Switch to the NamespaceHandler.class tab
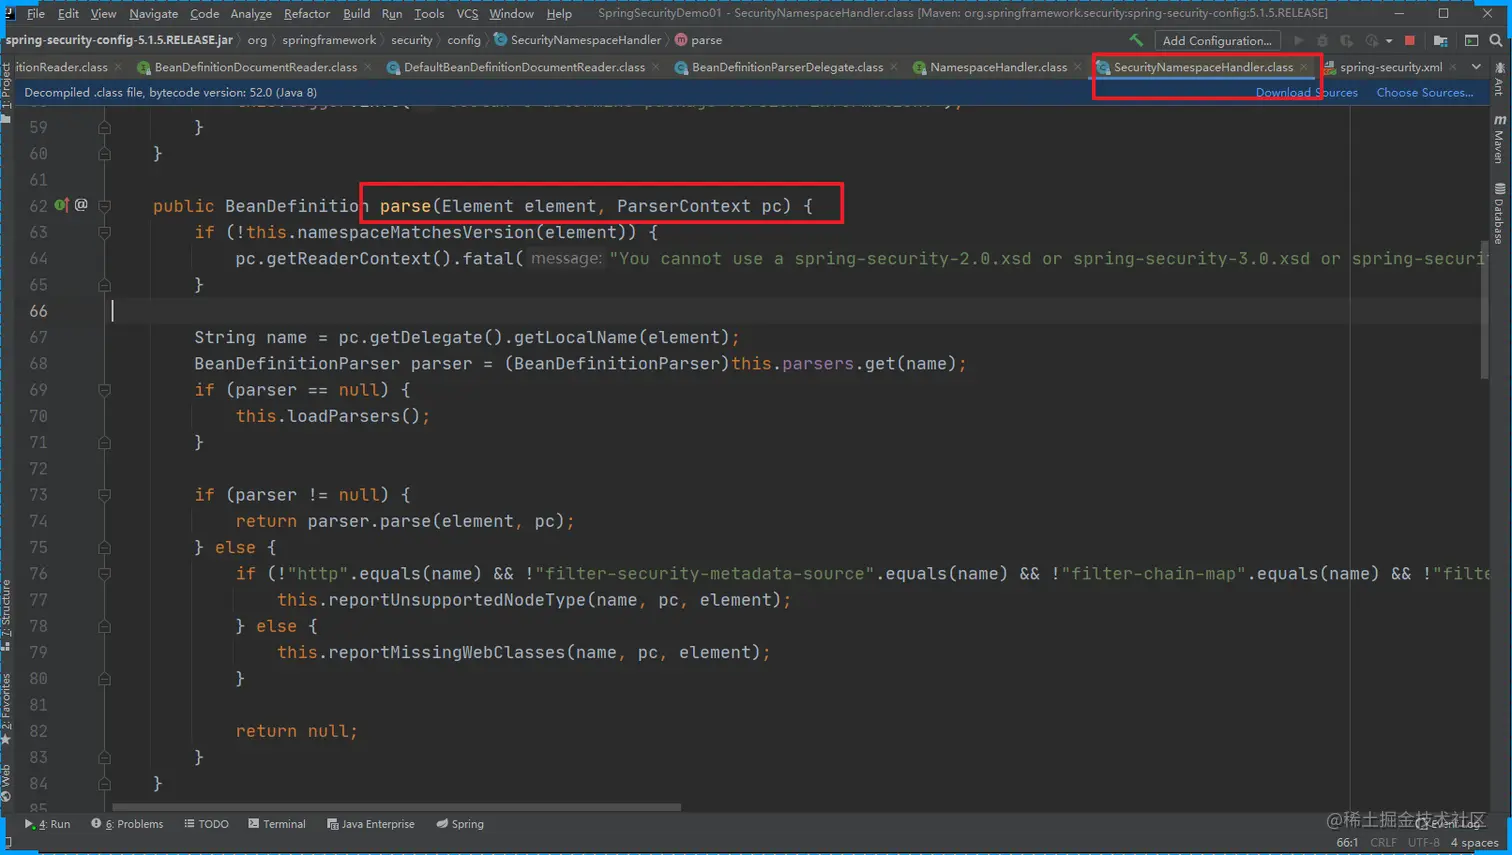The height and width of the screenshot is (855, 1512). pos(998,67)
